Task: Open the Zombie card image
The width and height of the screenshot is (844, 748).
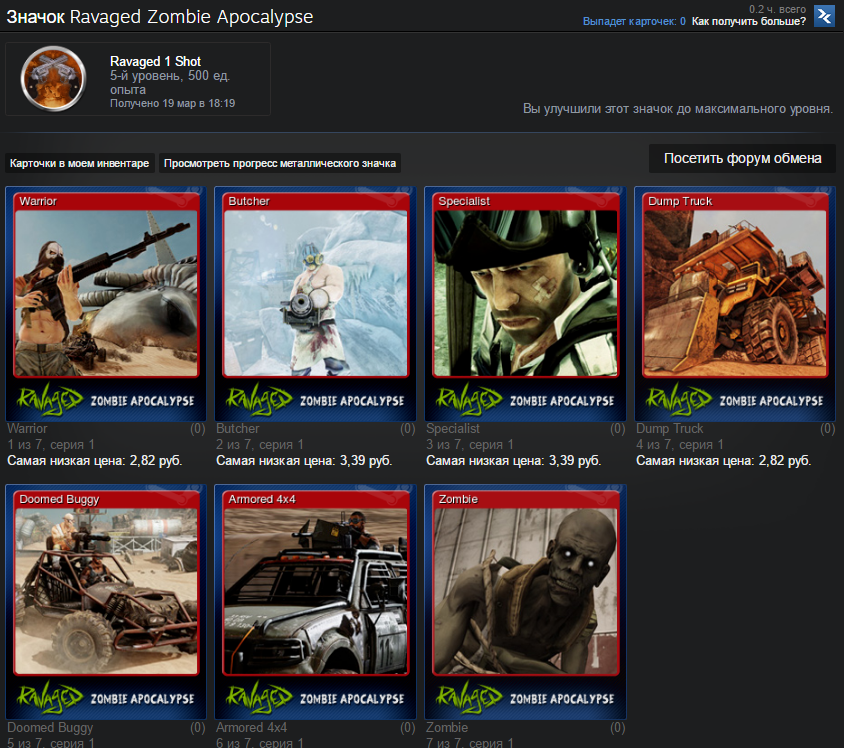Action: coord(525,602)
